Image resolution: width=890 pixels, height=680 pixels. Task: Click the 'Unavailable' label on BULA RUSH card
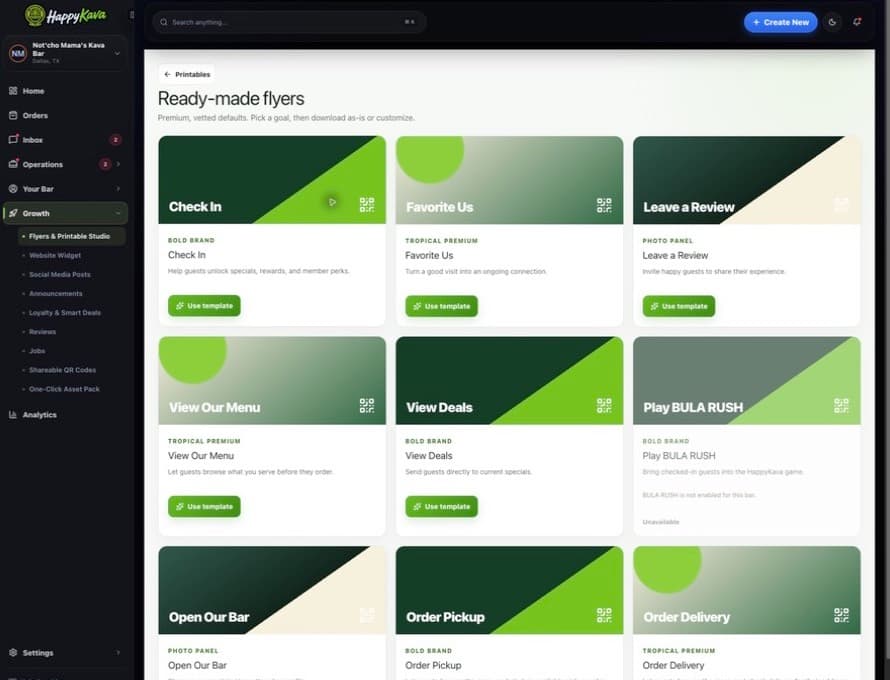(x=661, y=522)
